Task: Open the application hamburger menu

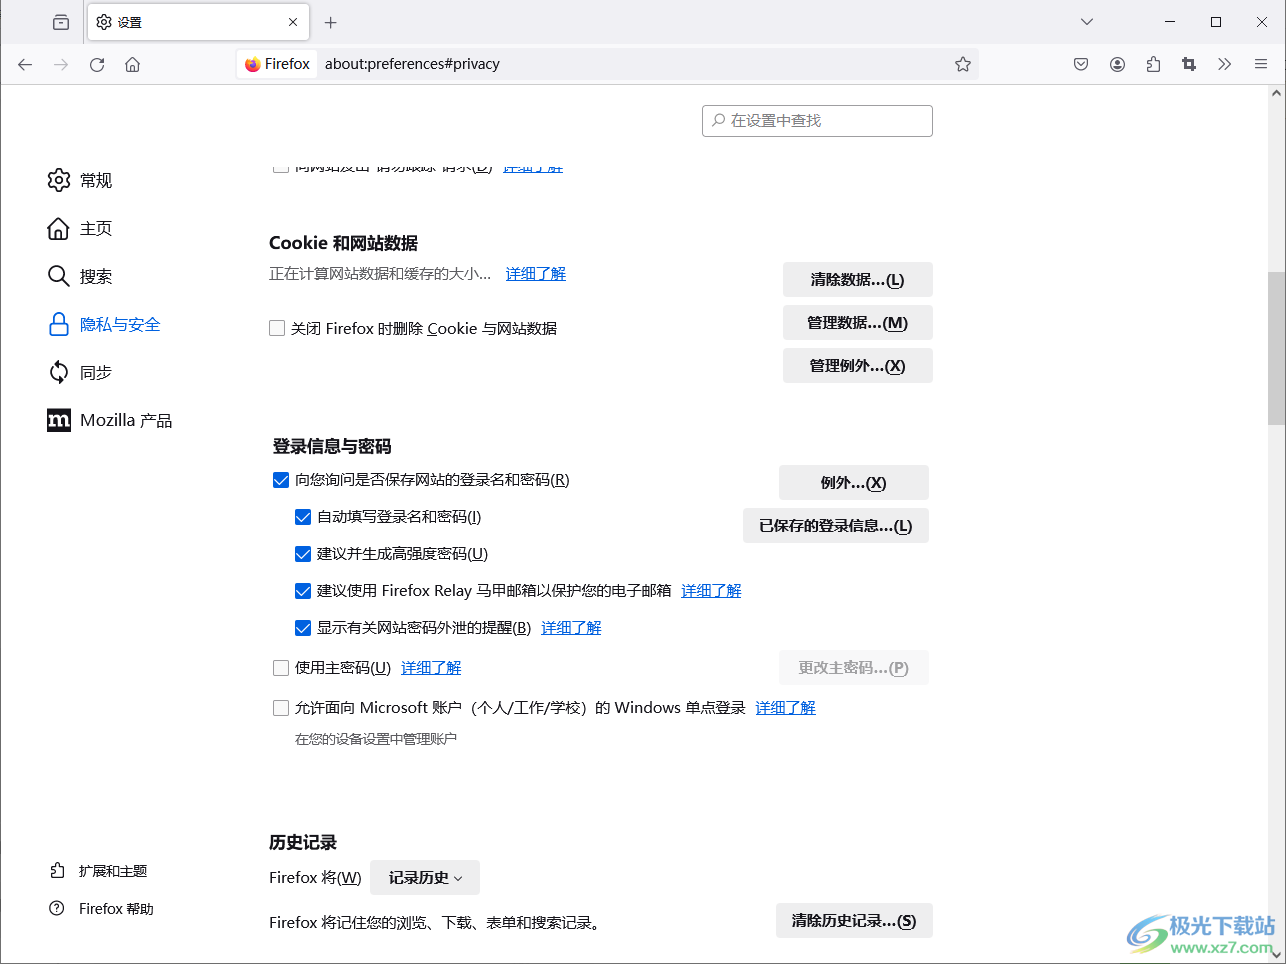Action: (x=1261, y=64)
